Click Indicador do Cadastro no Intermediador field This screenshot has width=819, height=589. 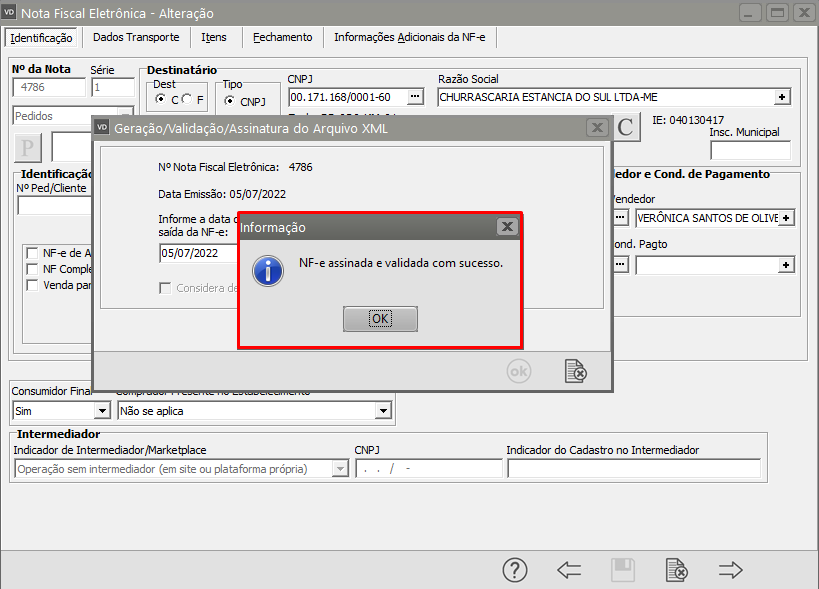[x=633, y=468]
